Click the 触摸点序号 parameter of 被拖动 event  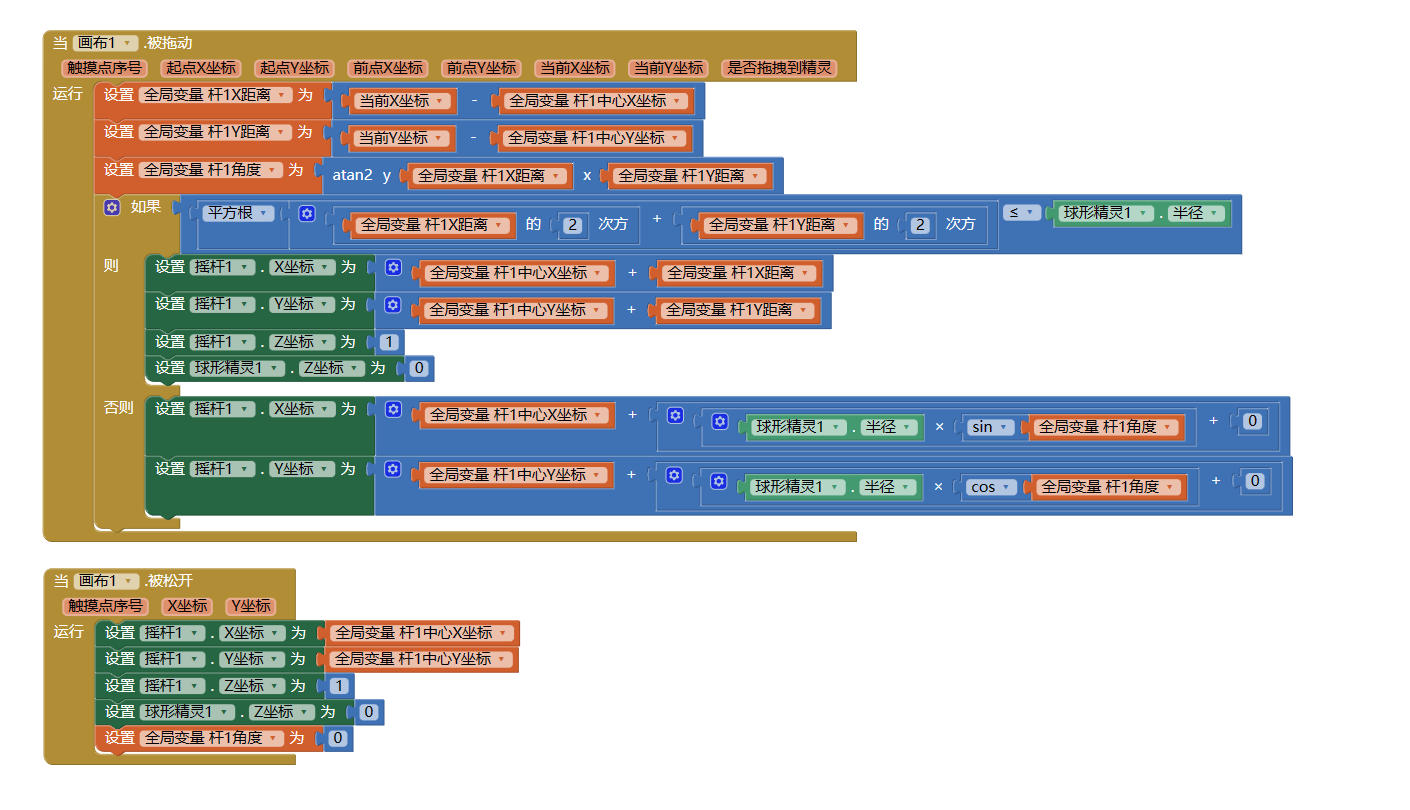point(104,68)
